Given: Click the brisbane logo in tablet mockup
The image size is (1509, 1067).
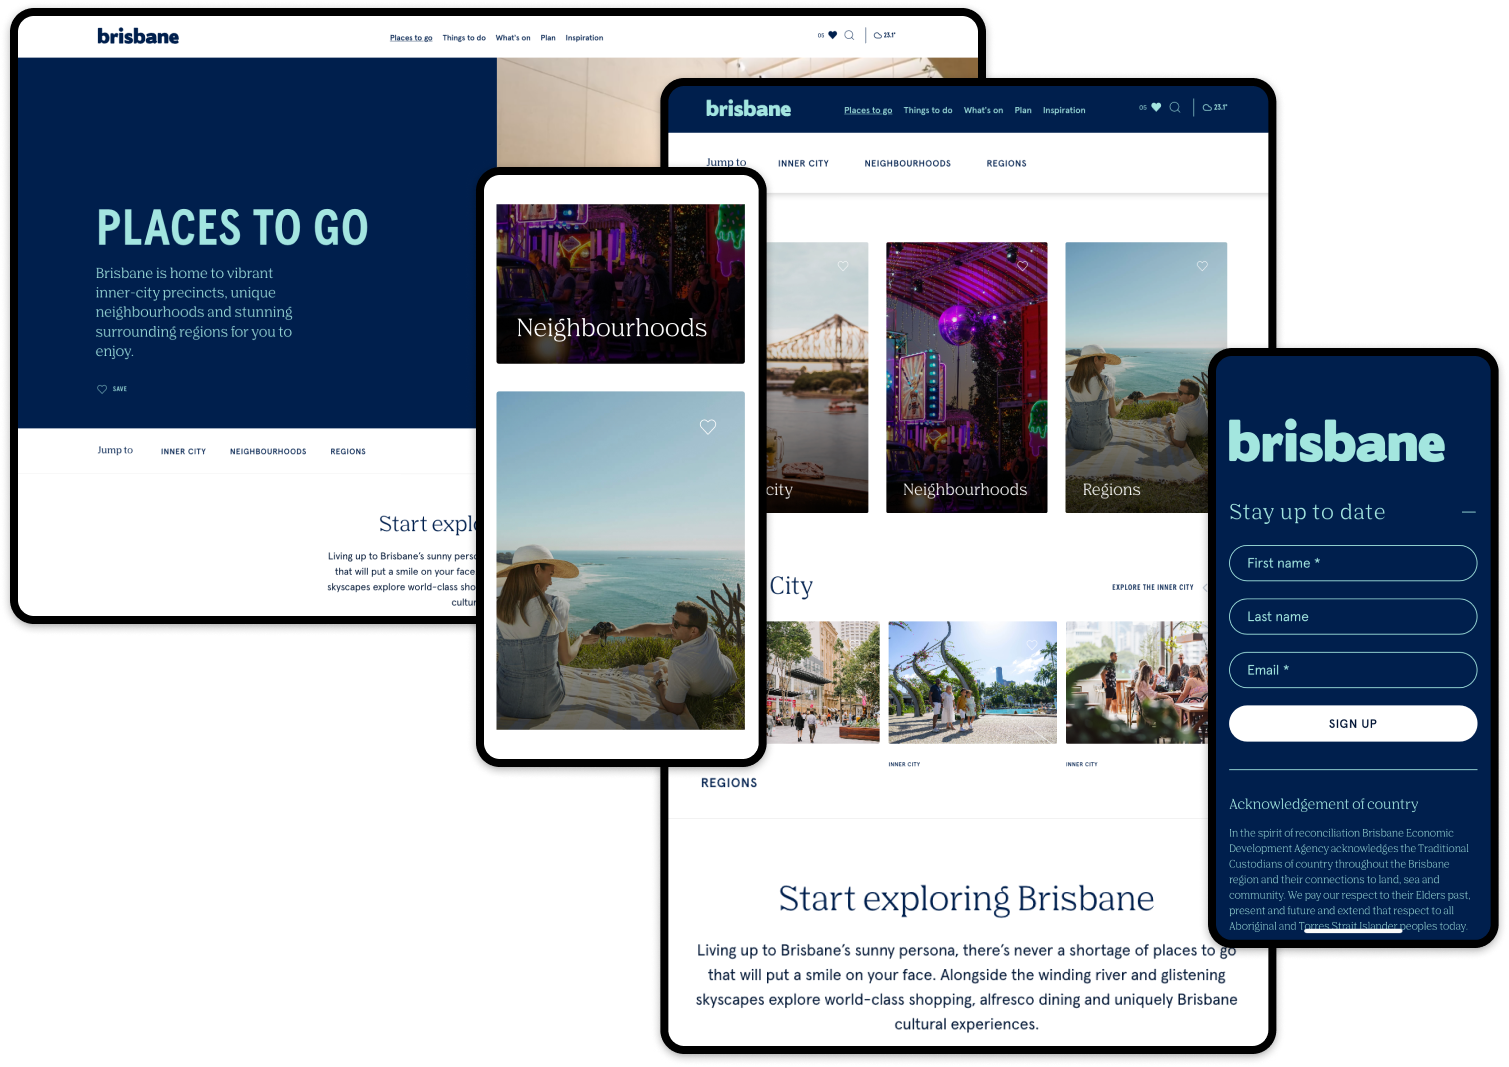Looking at the screenshot, I should [x=748, y=109].
